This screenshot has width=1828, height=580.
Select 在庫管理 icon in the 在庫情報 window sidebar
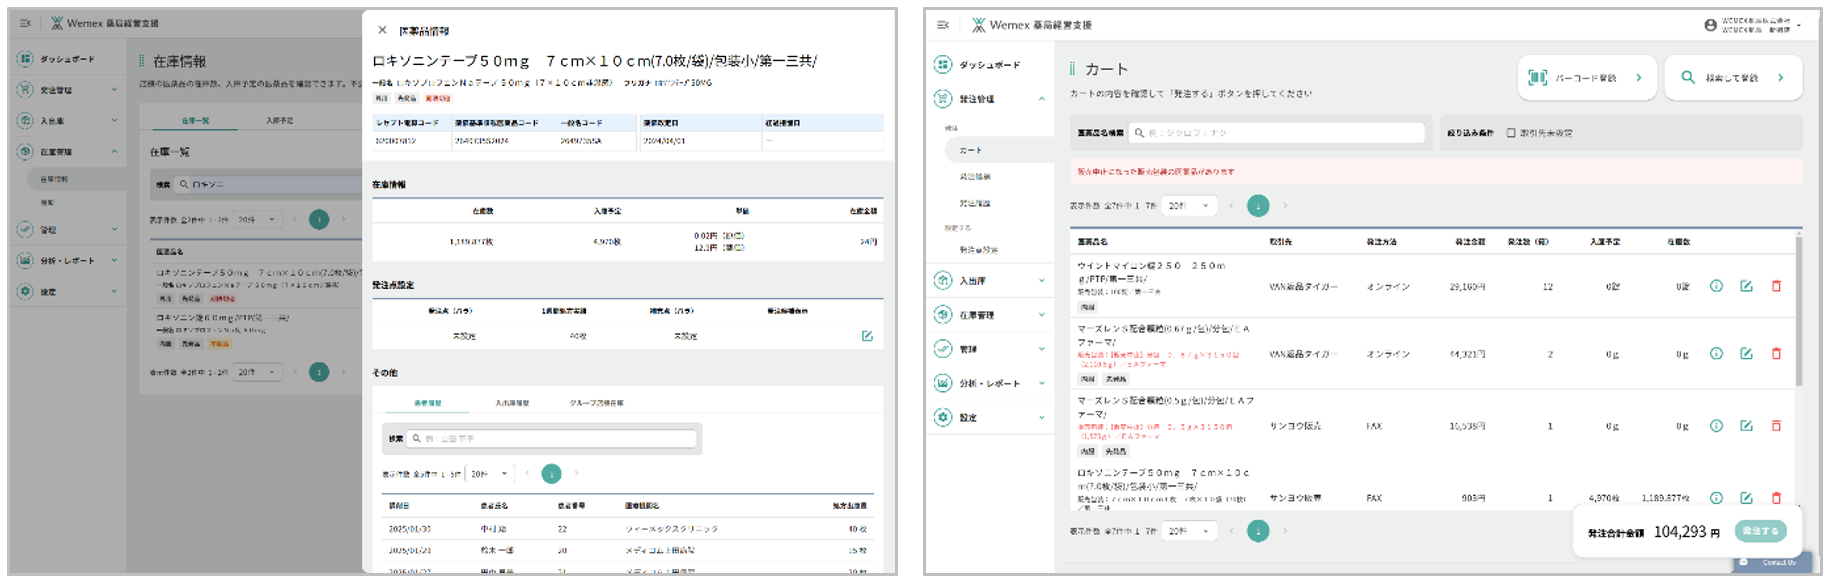pos(25,152)
